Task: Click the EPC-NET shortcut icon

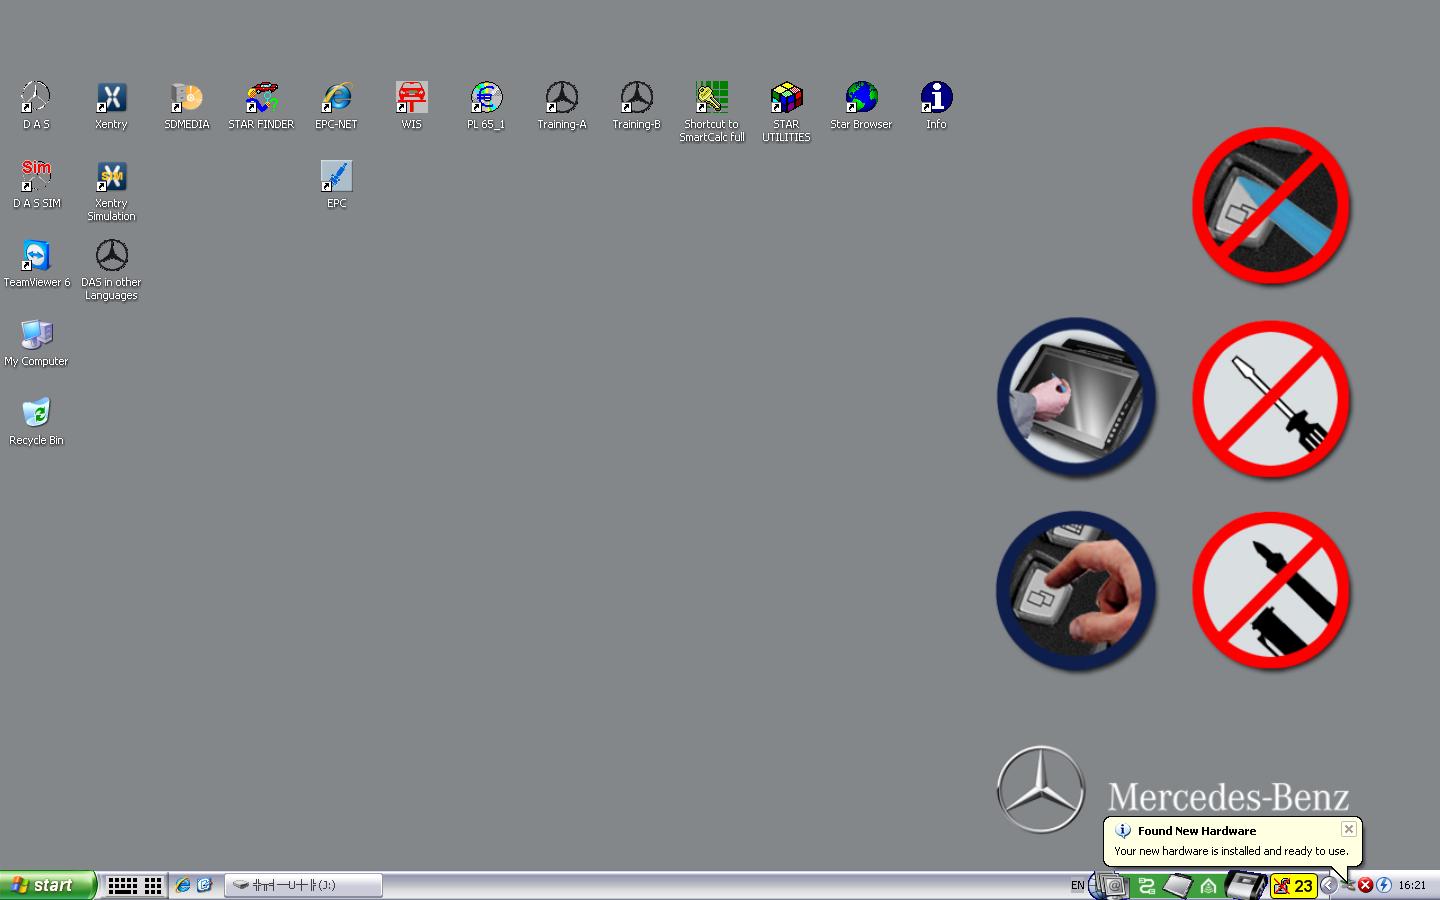Action: pyautogui.click(x=336, y=99)
